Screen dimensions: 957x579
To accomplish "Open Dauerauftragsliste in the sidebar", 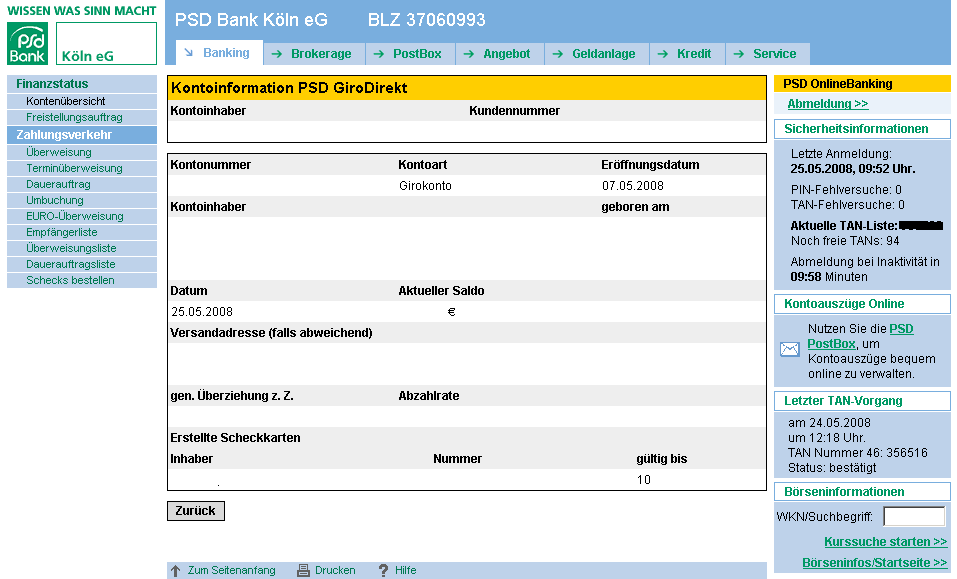I will [x=82, y=264].
